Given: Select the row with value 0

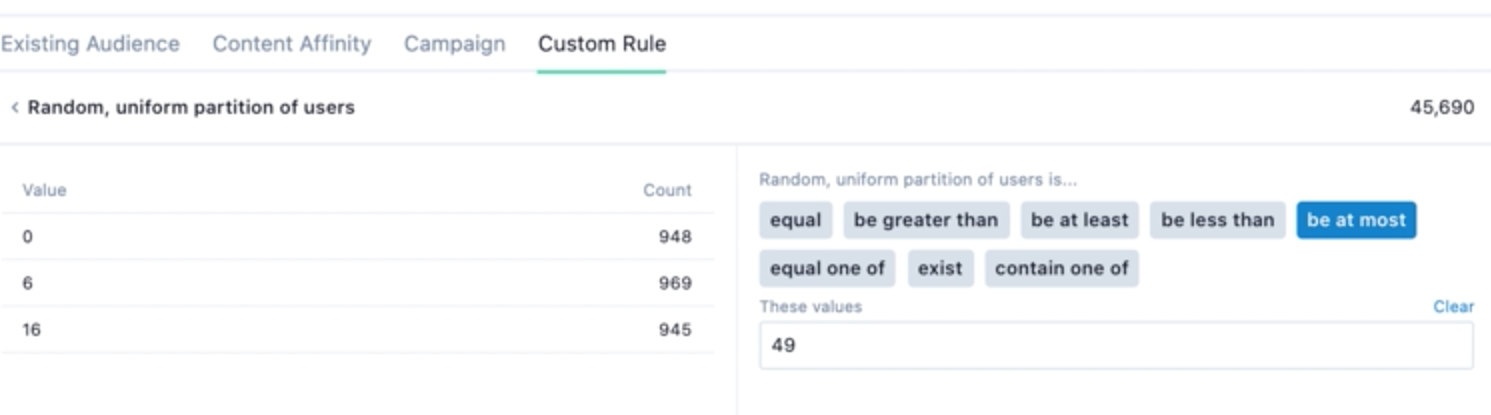Looking at the screenshot, I should pyautogui.click(x=357, y=237).
